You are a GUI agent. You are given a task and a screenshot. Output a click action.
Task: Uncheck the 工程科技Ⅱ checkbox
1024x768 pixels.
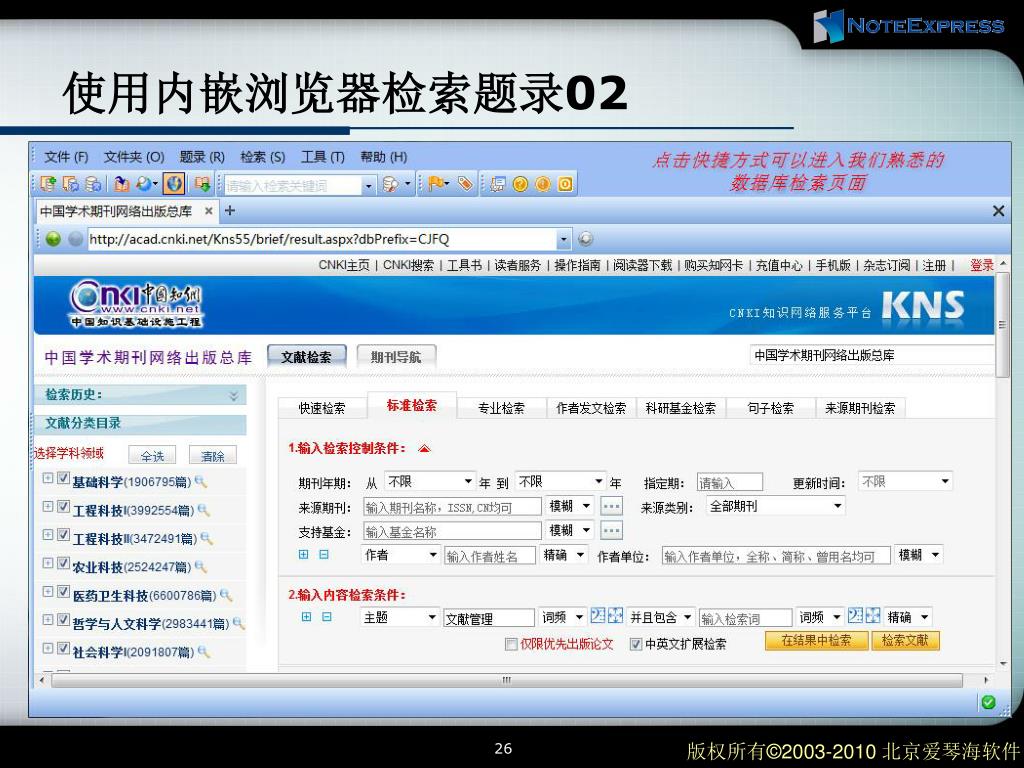tap(63, 534)
